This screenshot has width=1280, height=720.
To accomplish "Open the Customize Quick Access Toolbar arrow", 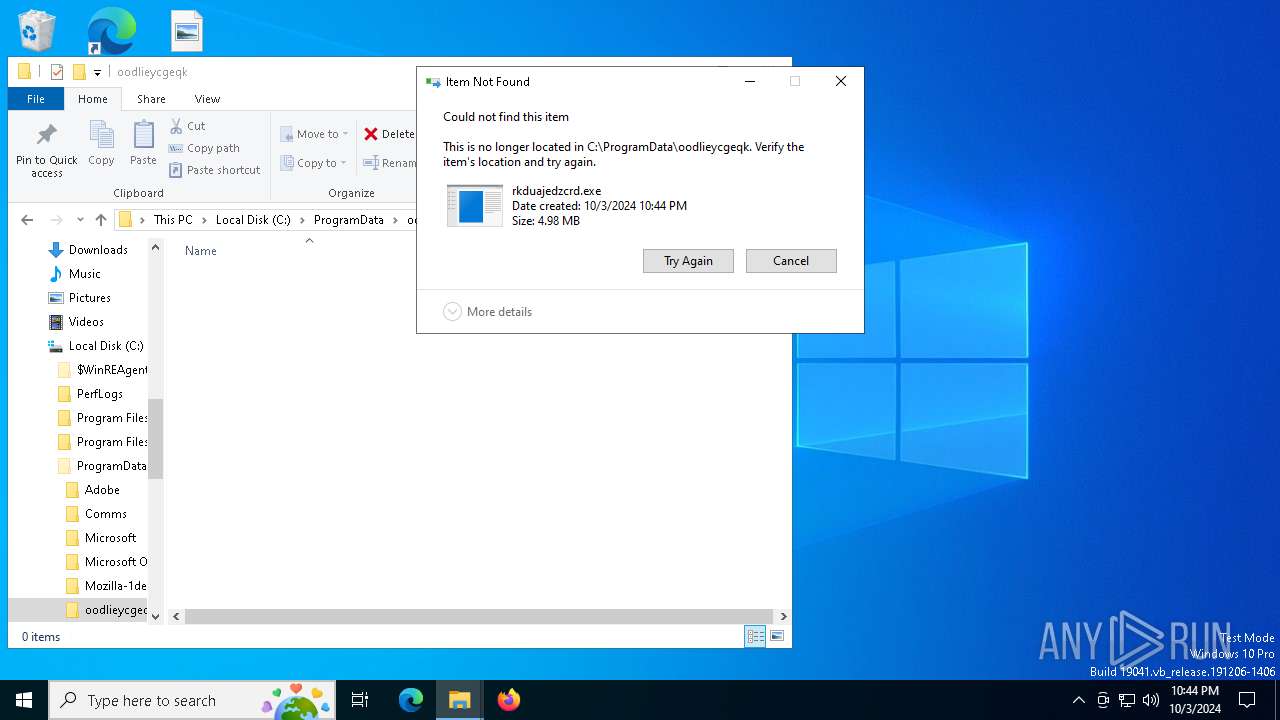I will (97, 72).
